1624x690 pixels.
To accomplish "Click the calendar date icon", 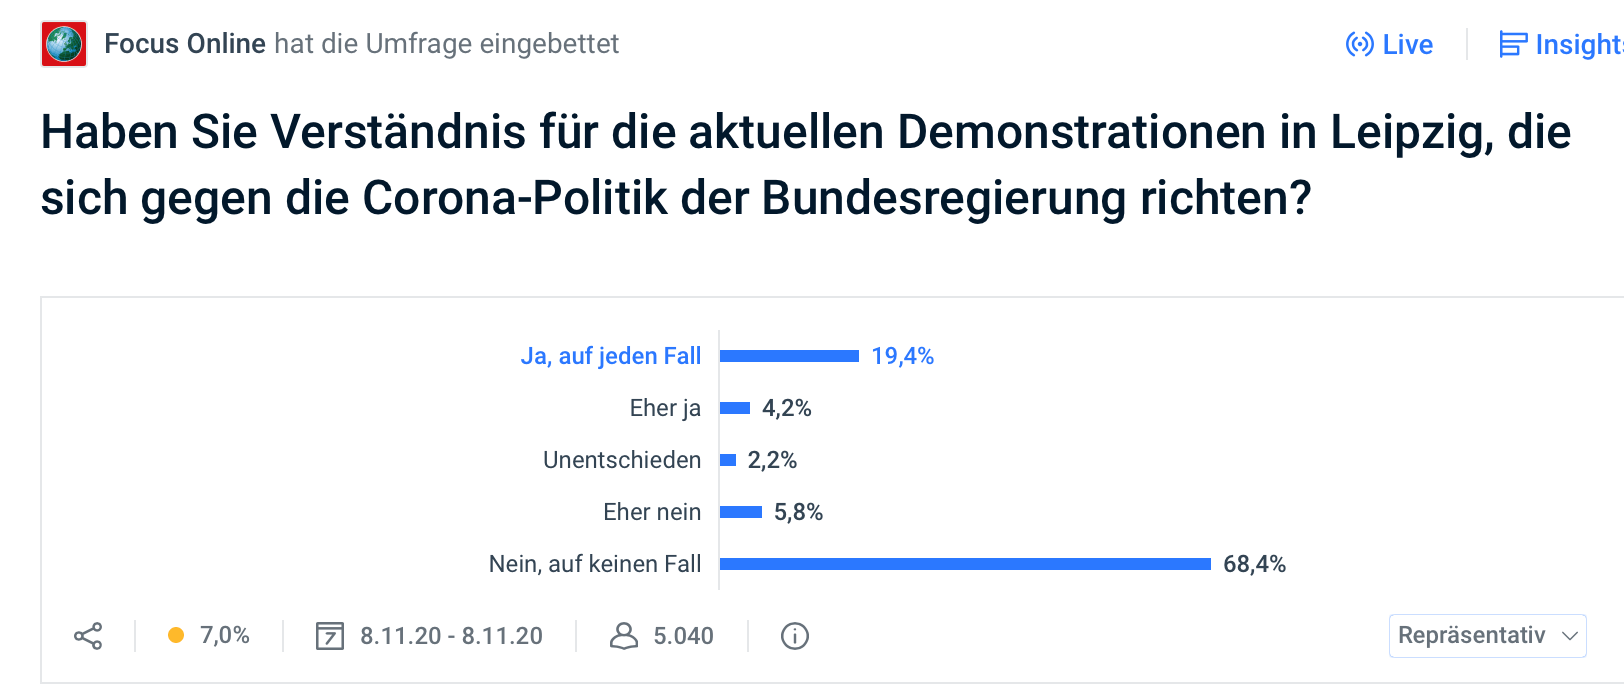I will point(330,636).
